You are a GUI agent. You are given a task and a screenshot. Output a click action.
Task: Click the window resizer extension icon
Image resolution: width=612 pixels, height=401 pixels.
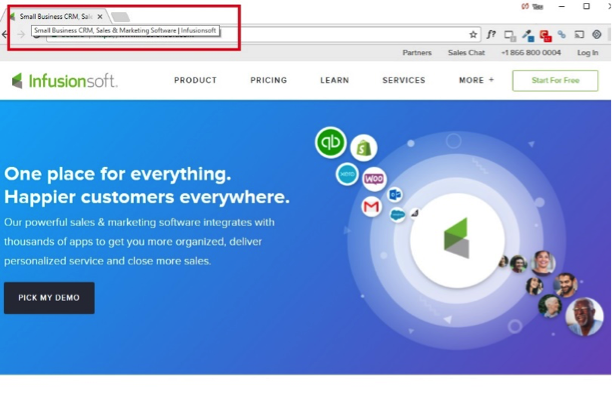point(510,36)
